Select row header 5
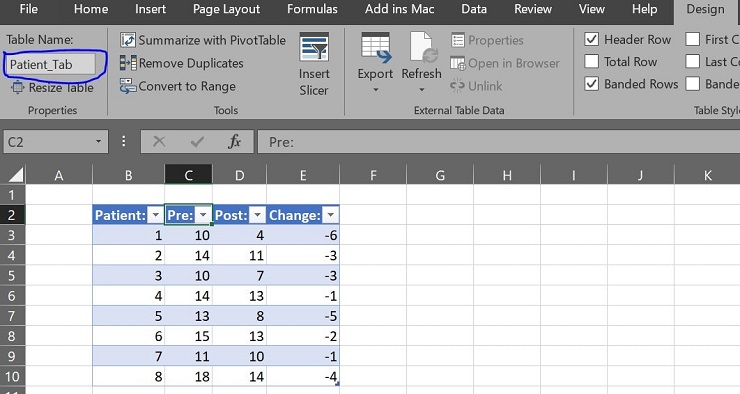 (12, 276)
